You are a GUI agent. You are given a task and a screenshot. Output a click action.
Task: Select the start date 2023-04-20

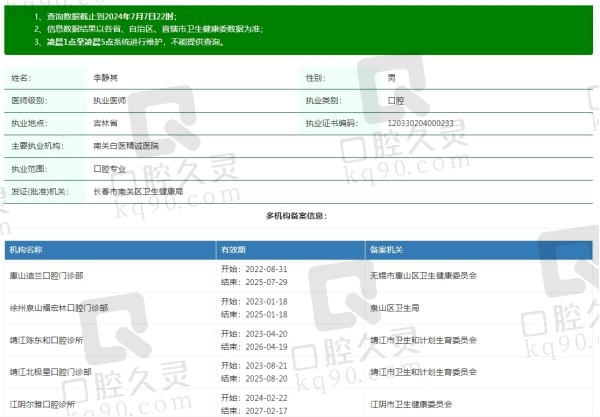266,334
